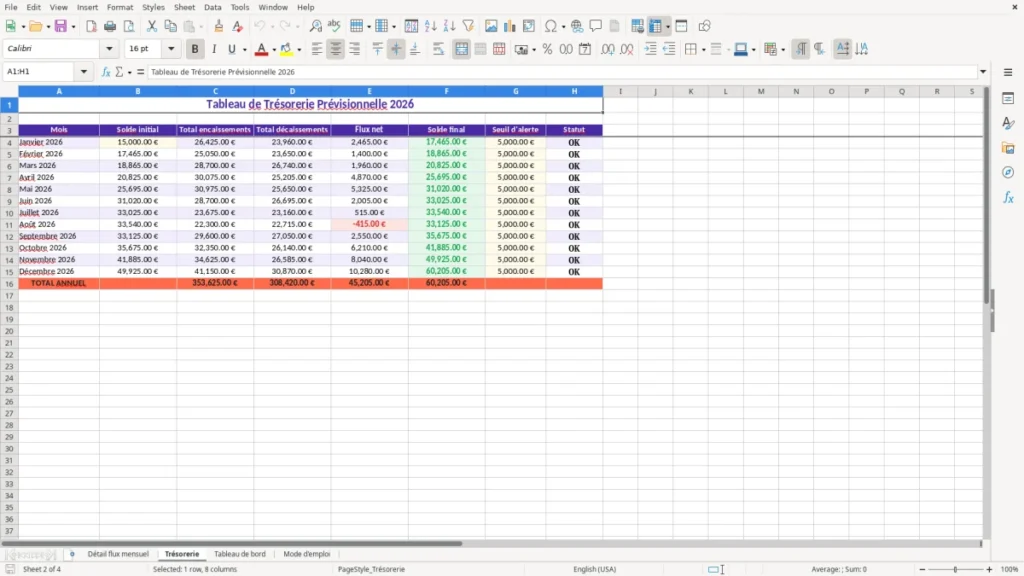Click the Insert Hyperlink globe icon
This screenshot has height=576, width=1024.
(577, 26)
